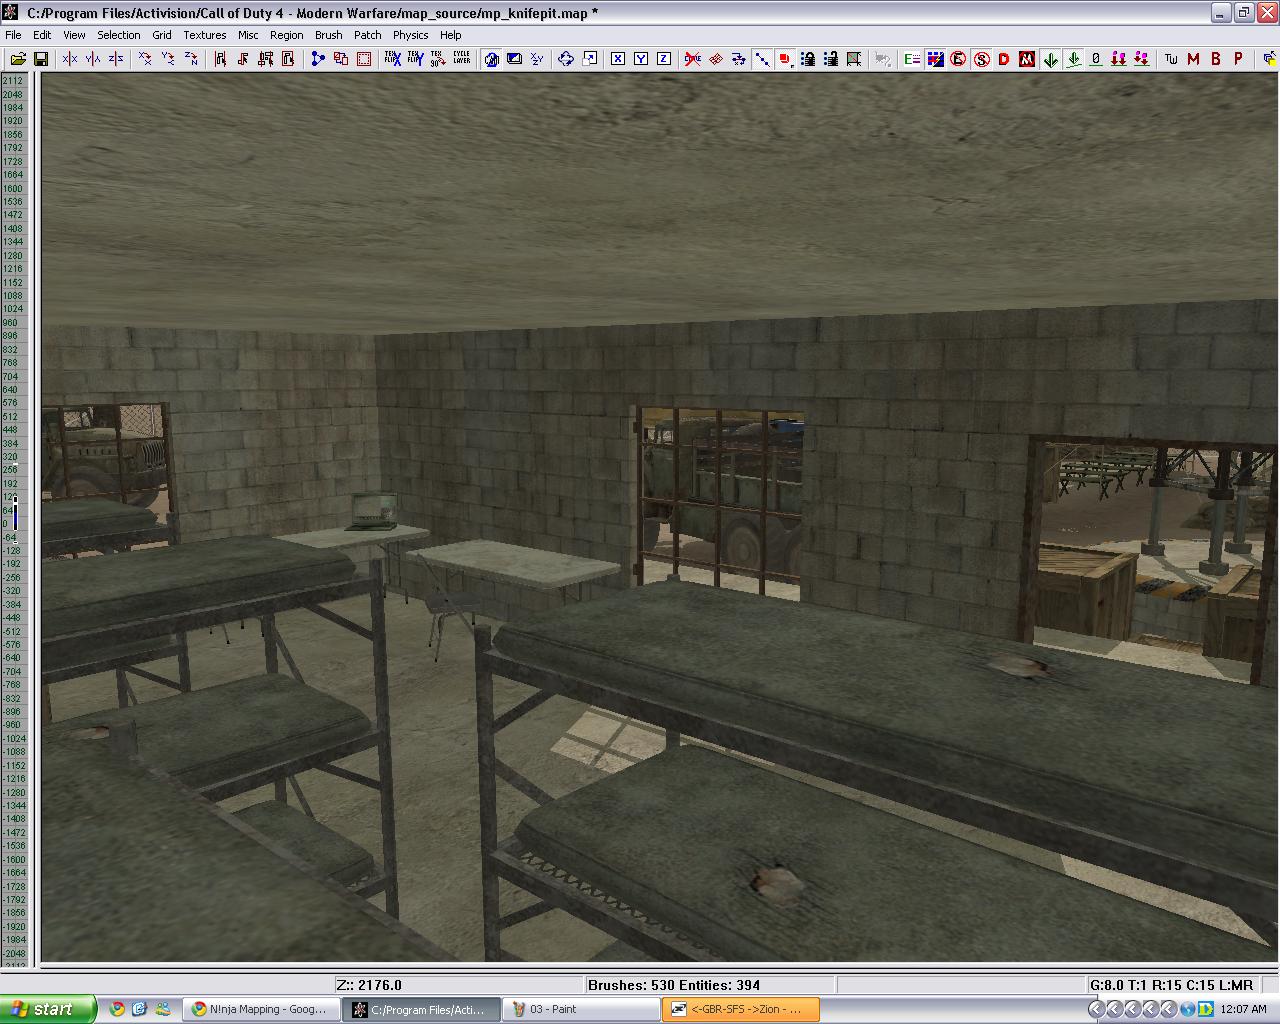
Task: Click the Radiant taskbar button
Action: (x=419, y=1009)
